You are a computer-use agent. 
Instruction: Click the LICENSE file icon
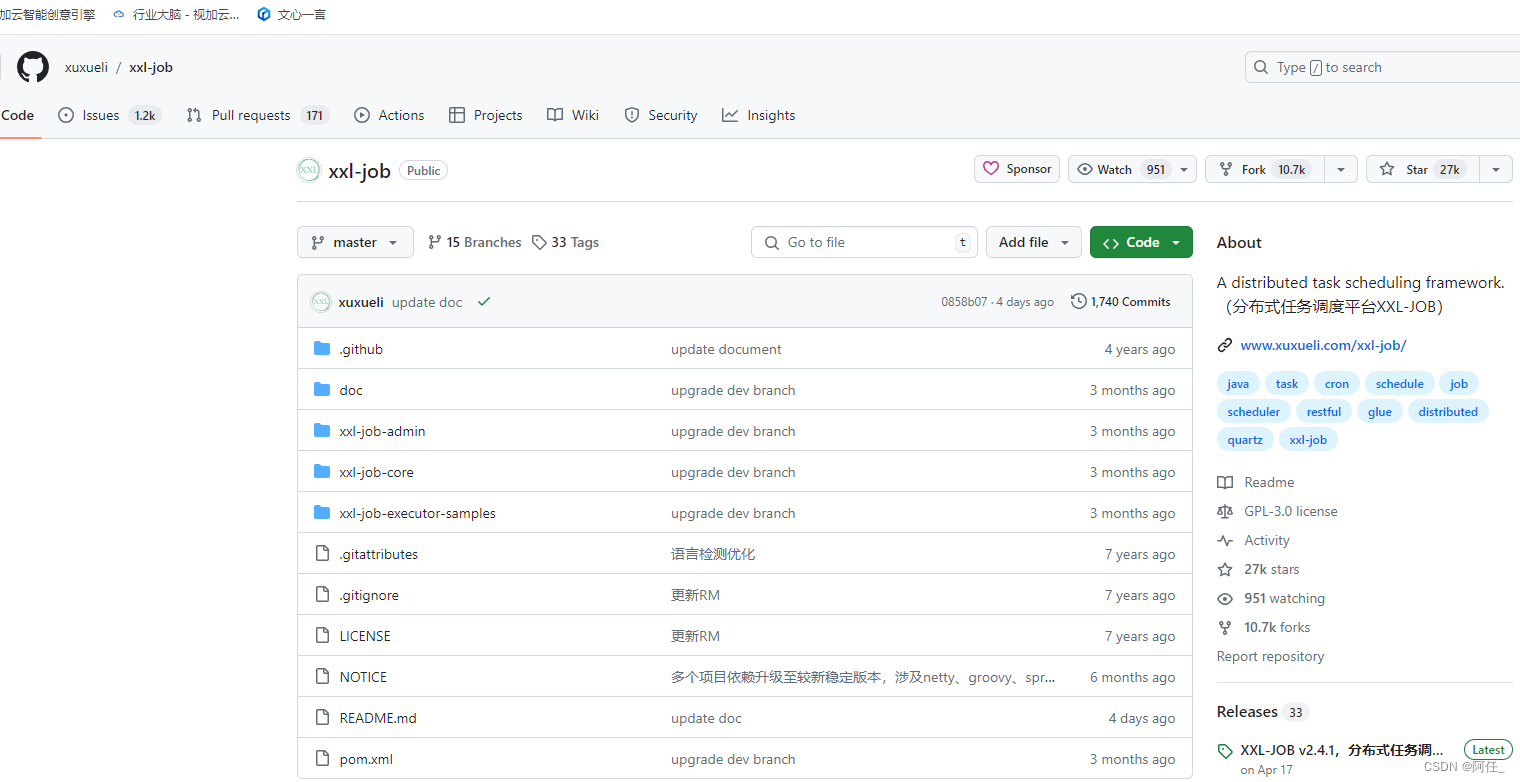click(x=322, y=636)
